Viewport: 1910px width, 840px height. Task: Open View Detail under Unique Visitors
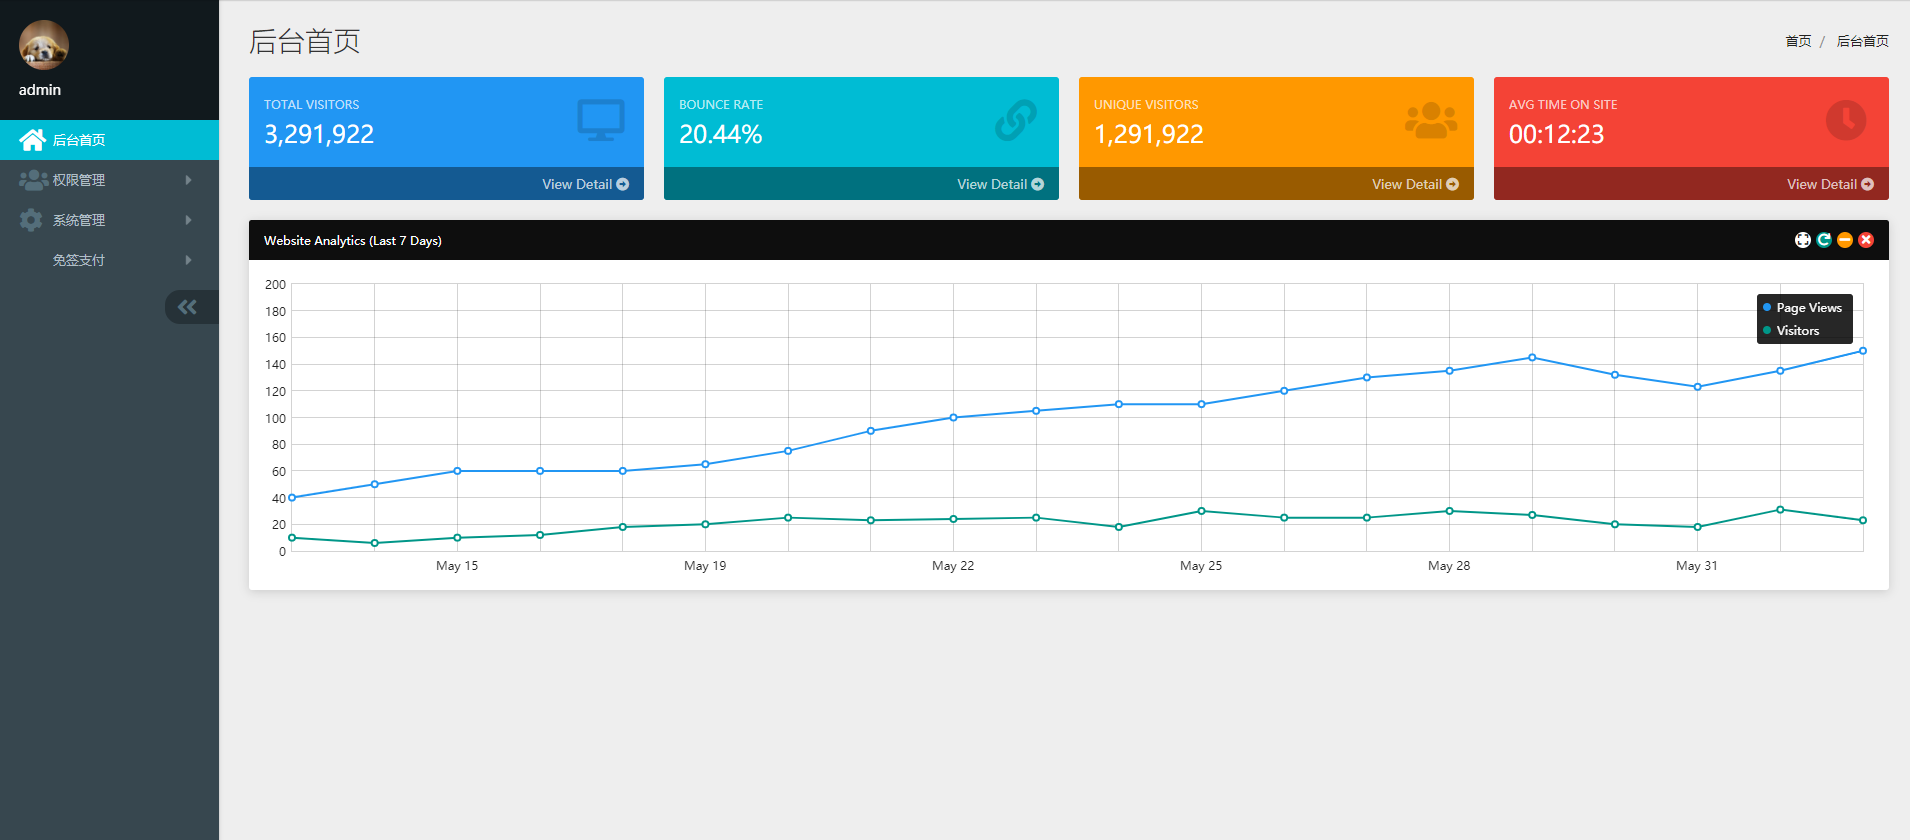pyautogui.click(x=1415, y=184)
